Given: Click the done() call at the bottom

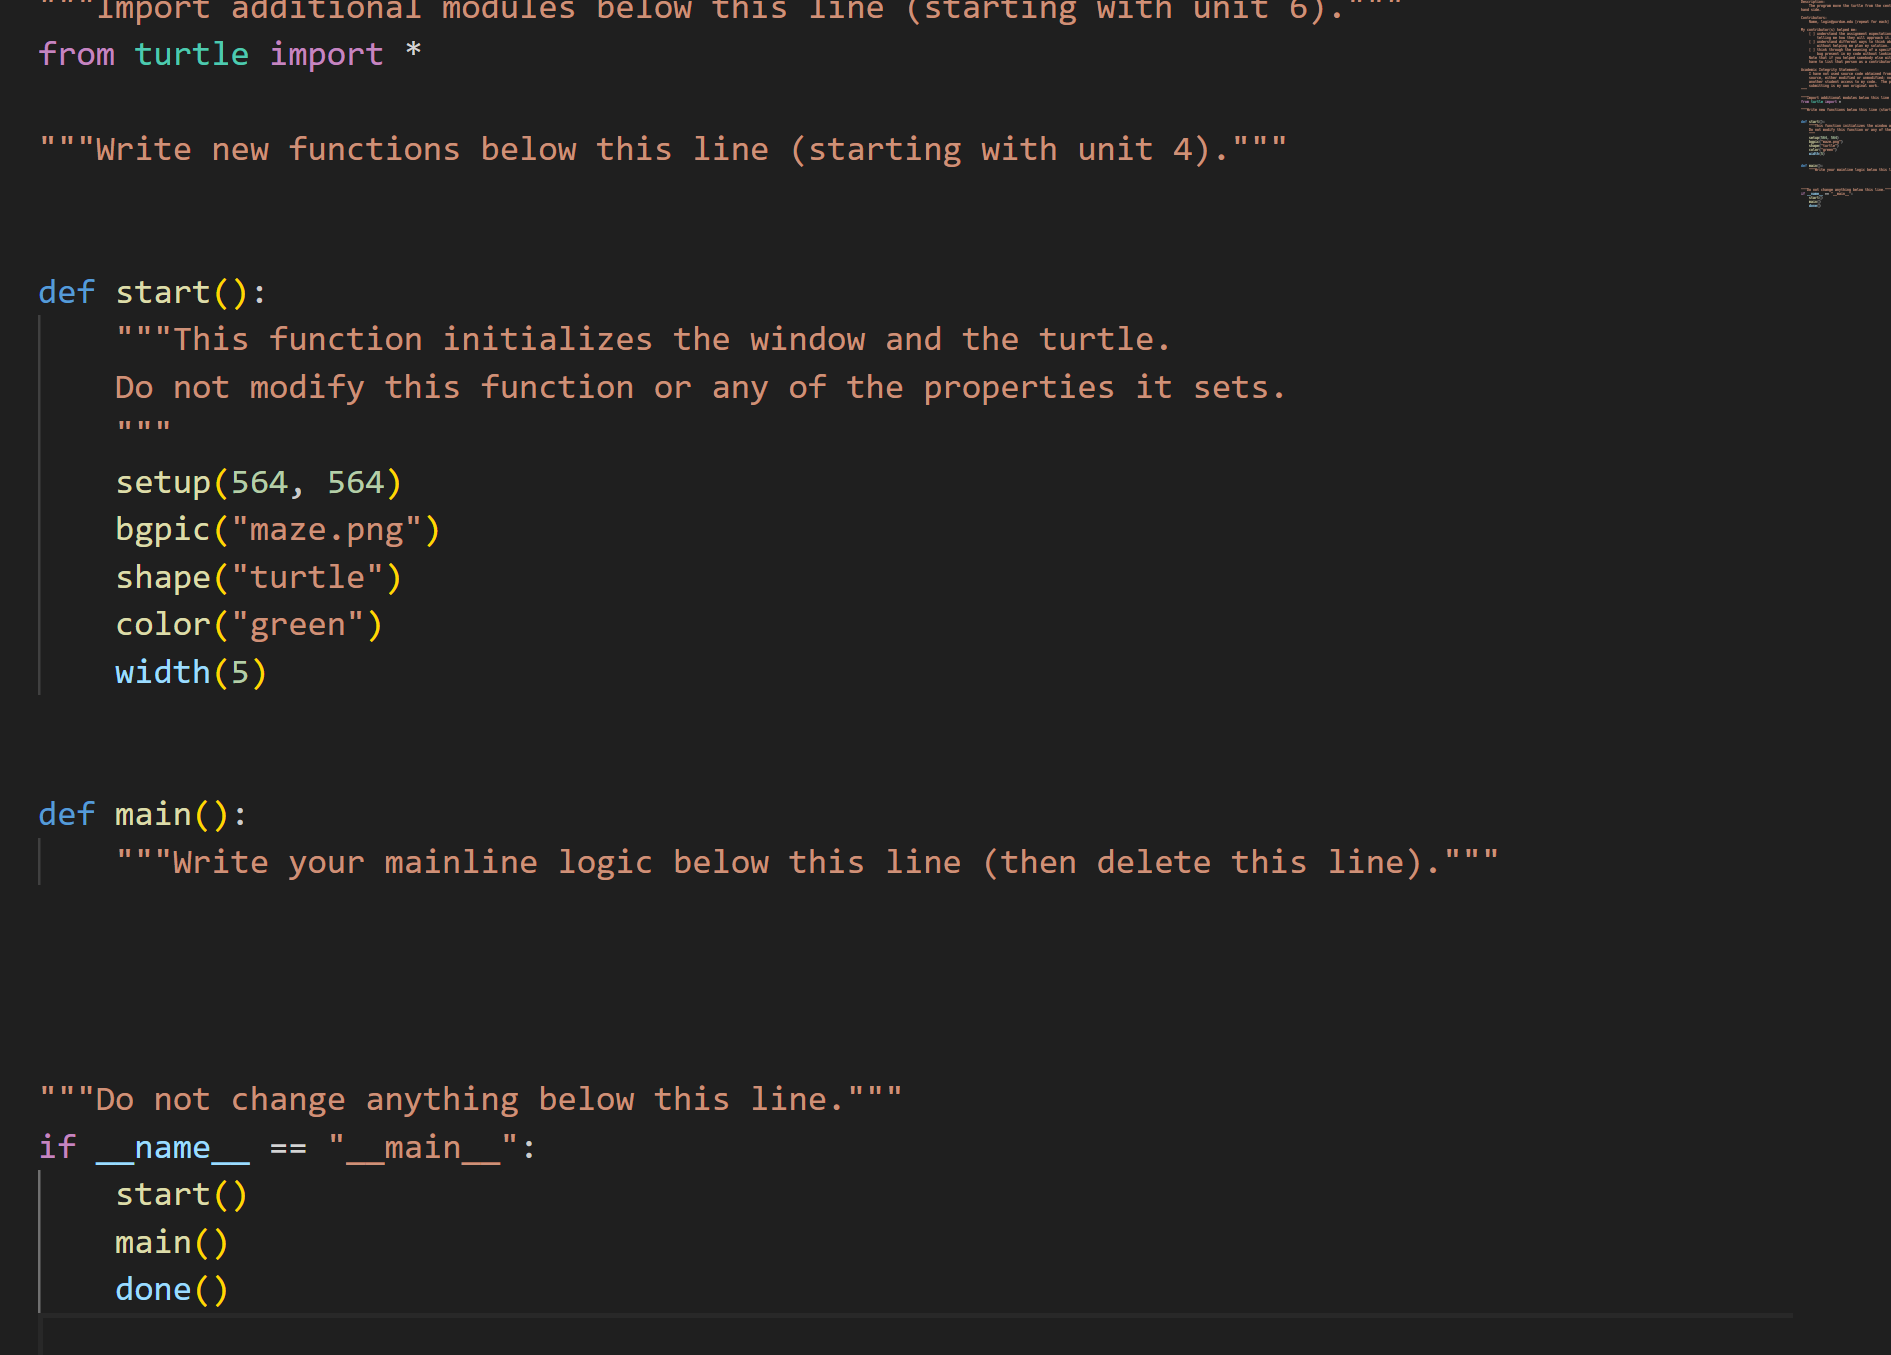Looking at the screenshot, I should tap(170, 1289).
